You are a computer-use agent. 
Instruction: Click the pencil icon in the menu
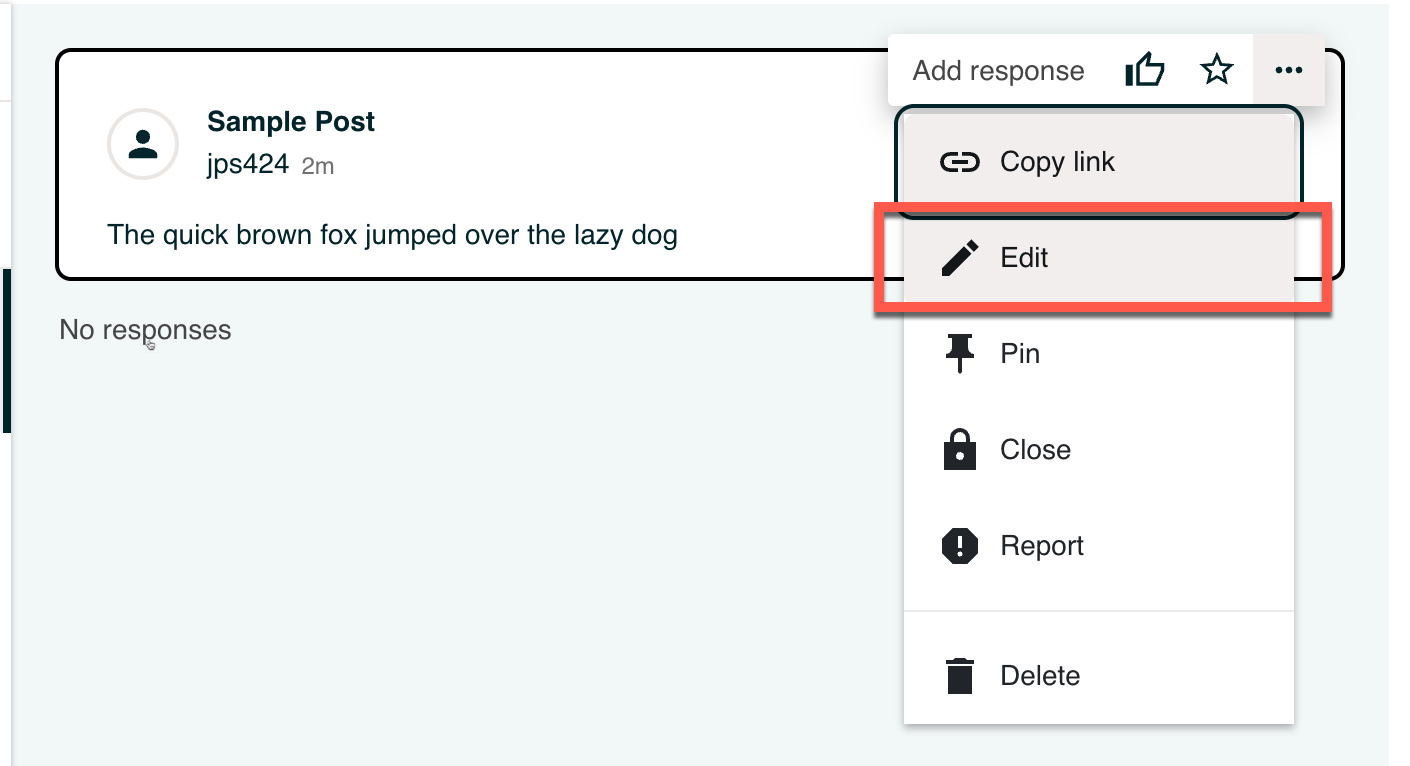click(960, 259)
